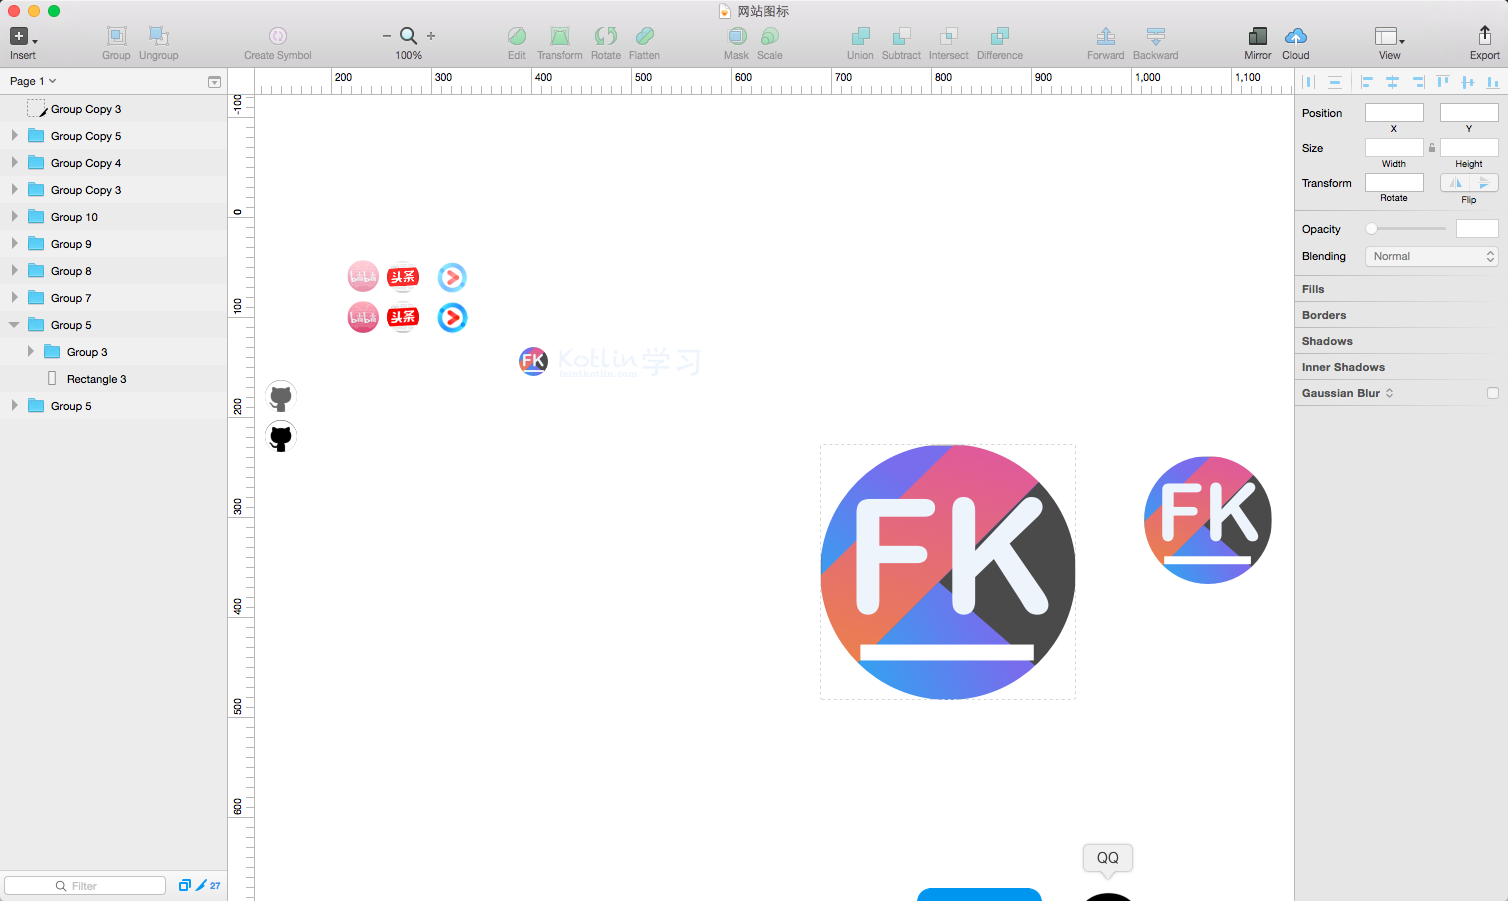Select the Group Copy 4 layer row
This screenshot has width=1508, height=901.
click(x=114, y=163)
